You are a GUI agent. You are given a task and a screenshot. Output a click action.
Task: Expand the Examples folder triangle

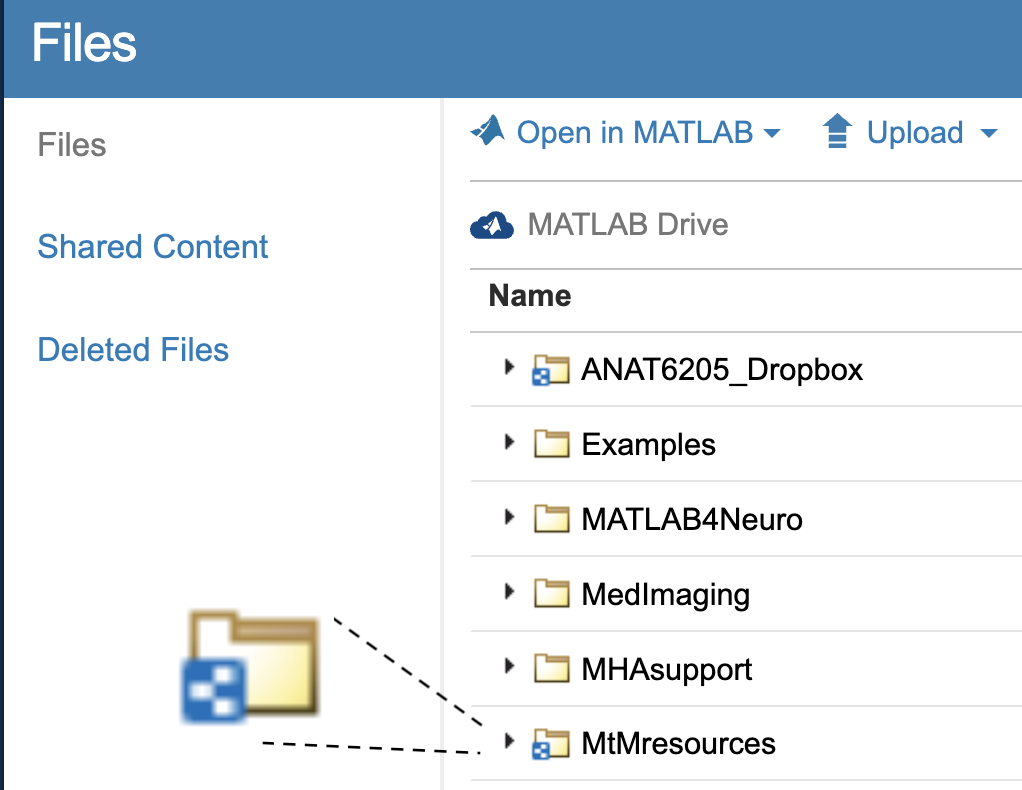click(510, 442)
